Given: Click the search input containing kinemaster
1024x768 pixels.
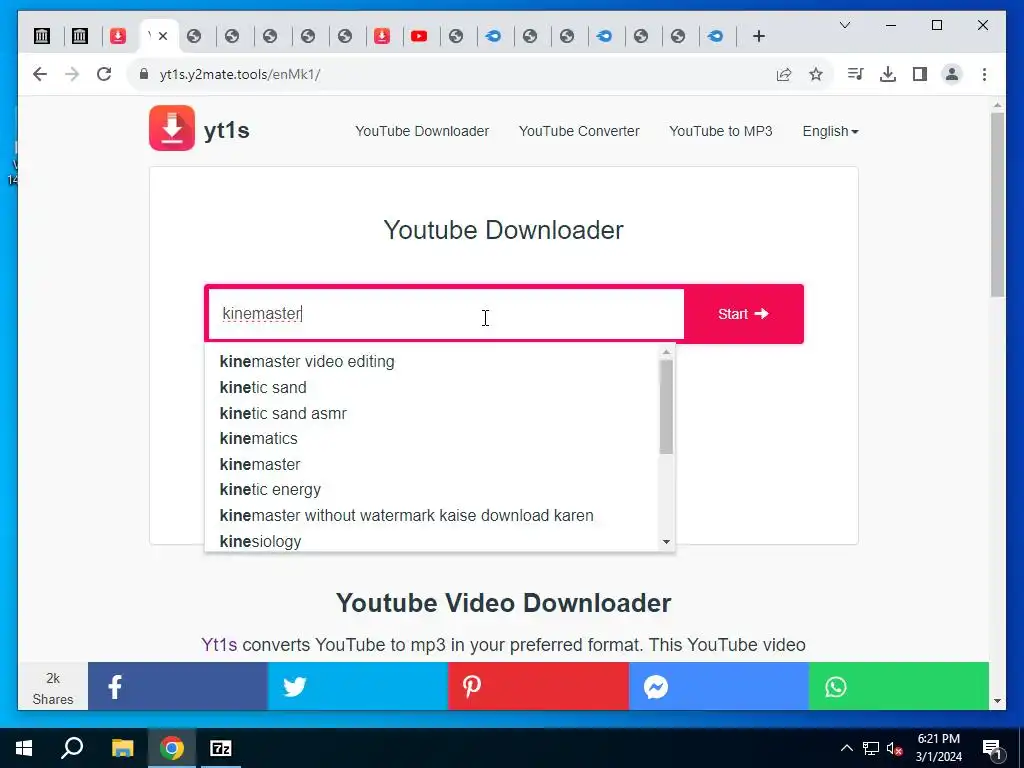Looking at the screenshot, I should 446,314.
